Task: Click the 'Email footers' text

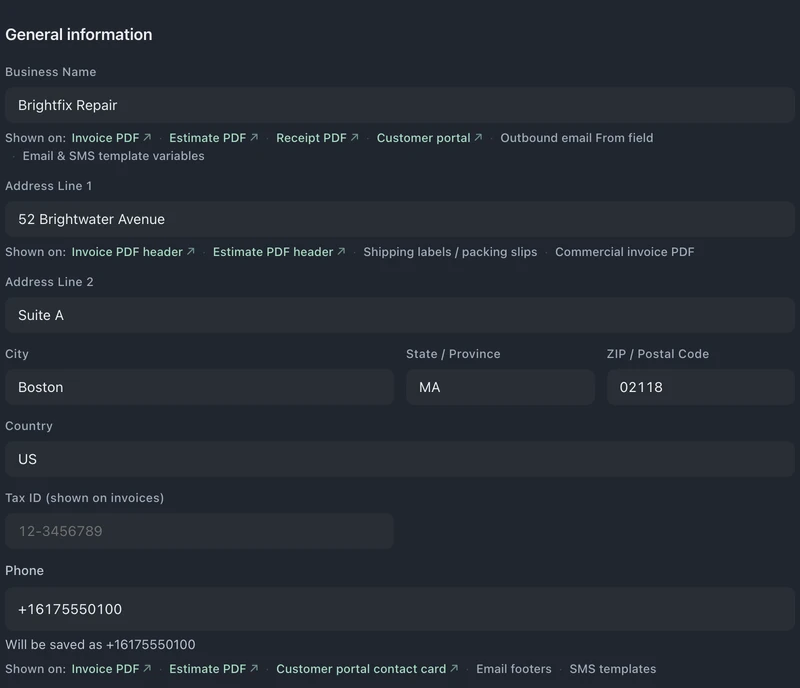Action: pos(514,669)
